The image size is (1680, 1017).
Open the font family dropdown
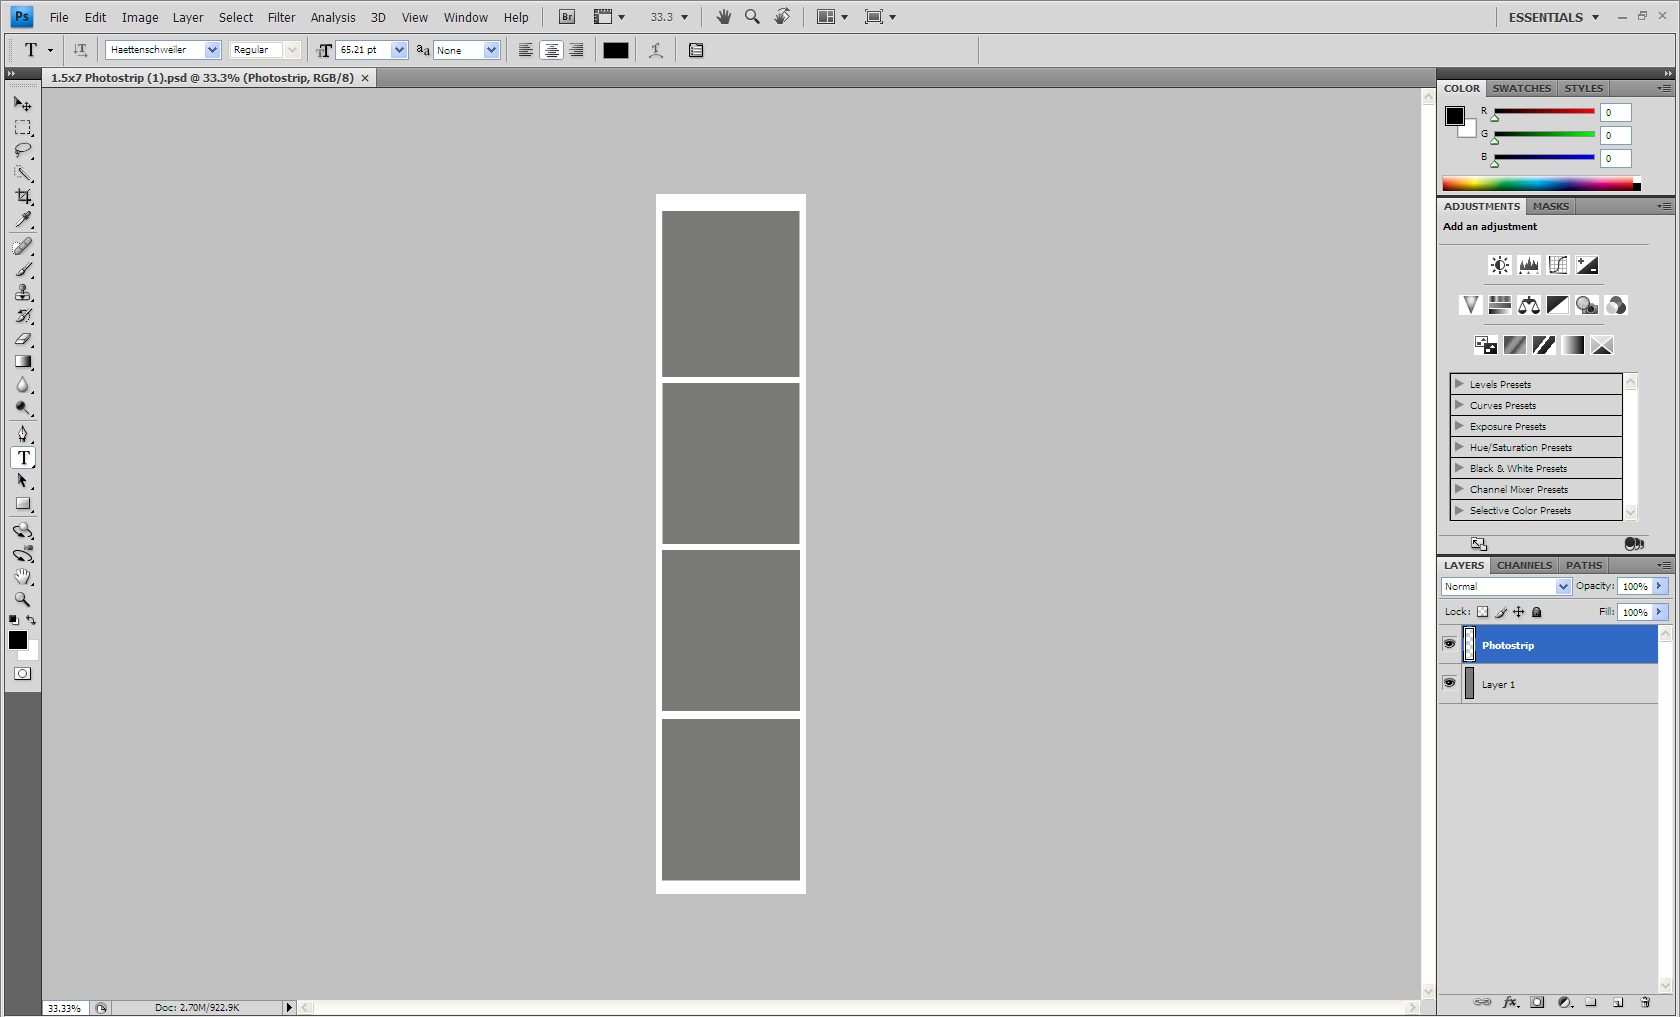click(x=212, y=50)
